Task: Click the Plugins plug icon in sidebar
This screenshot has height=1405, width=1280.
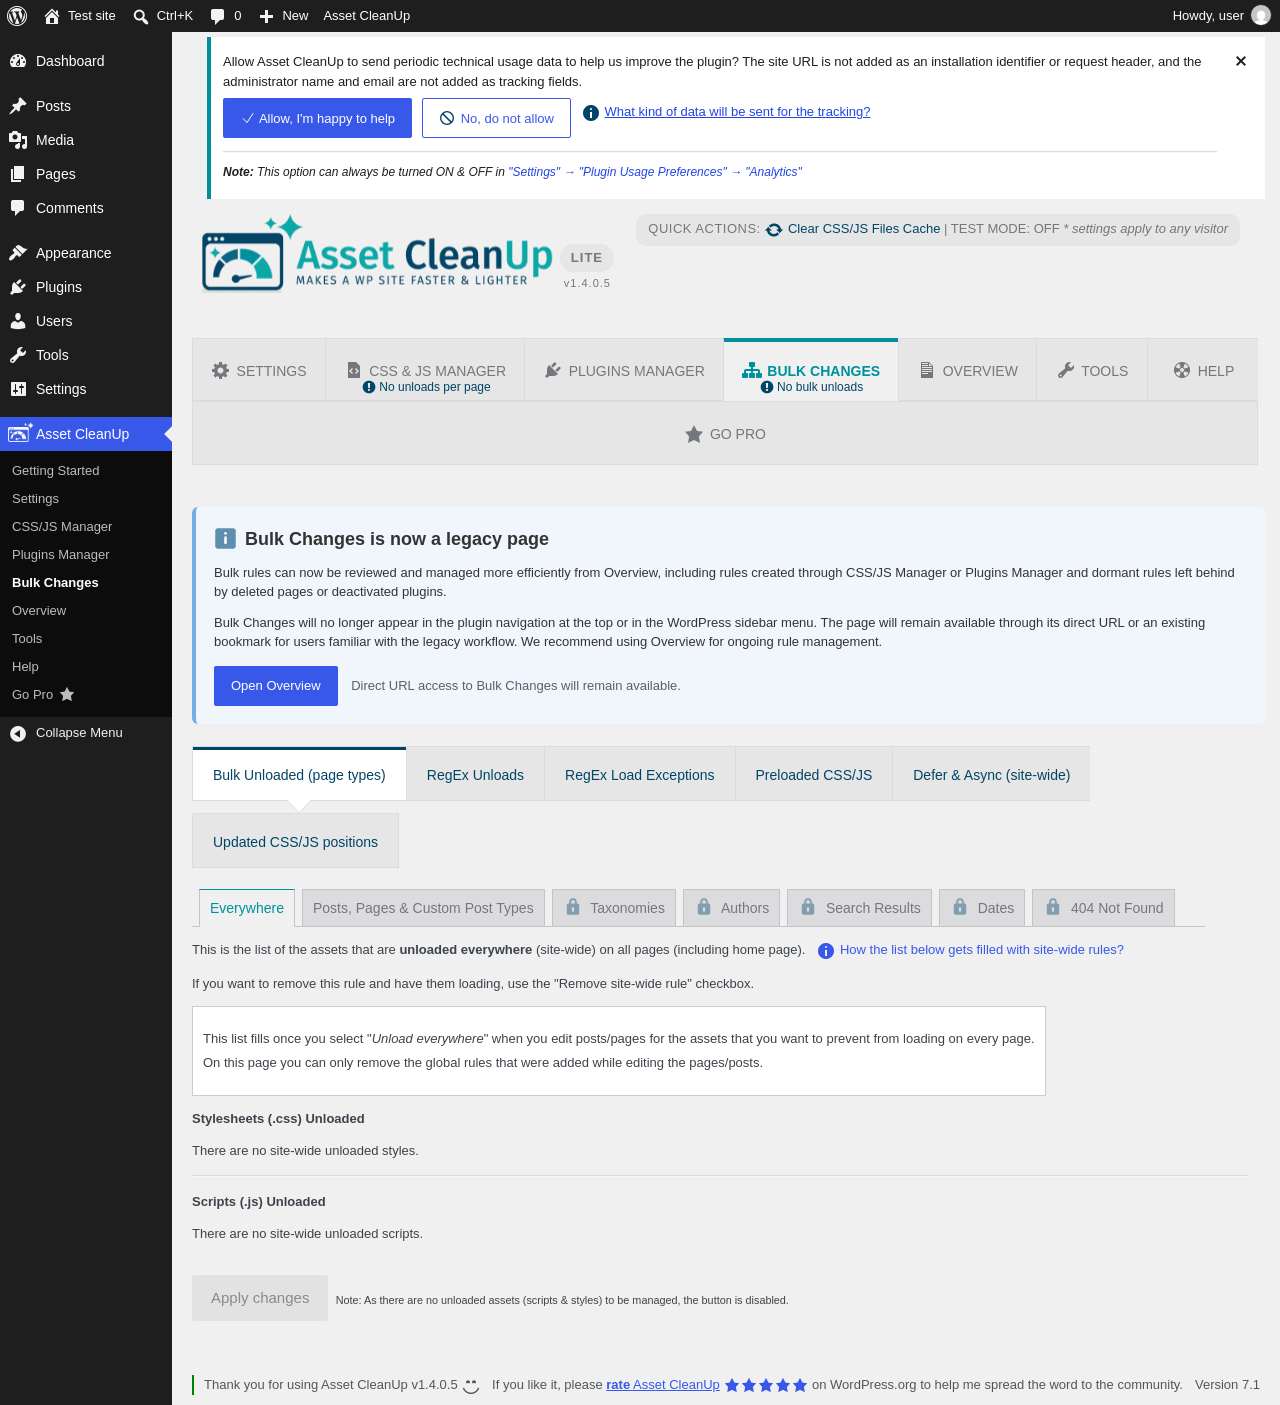Action: [18, 287]
